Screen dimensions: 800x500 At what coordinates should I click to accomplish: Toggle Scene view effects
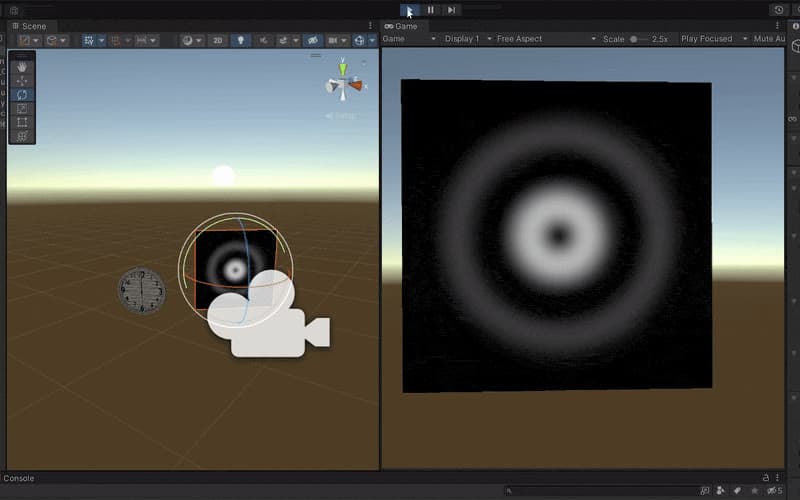coord(282,40)
